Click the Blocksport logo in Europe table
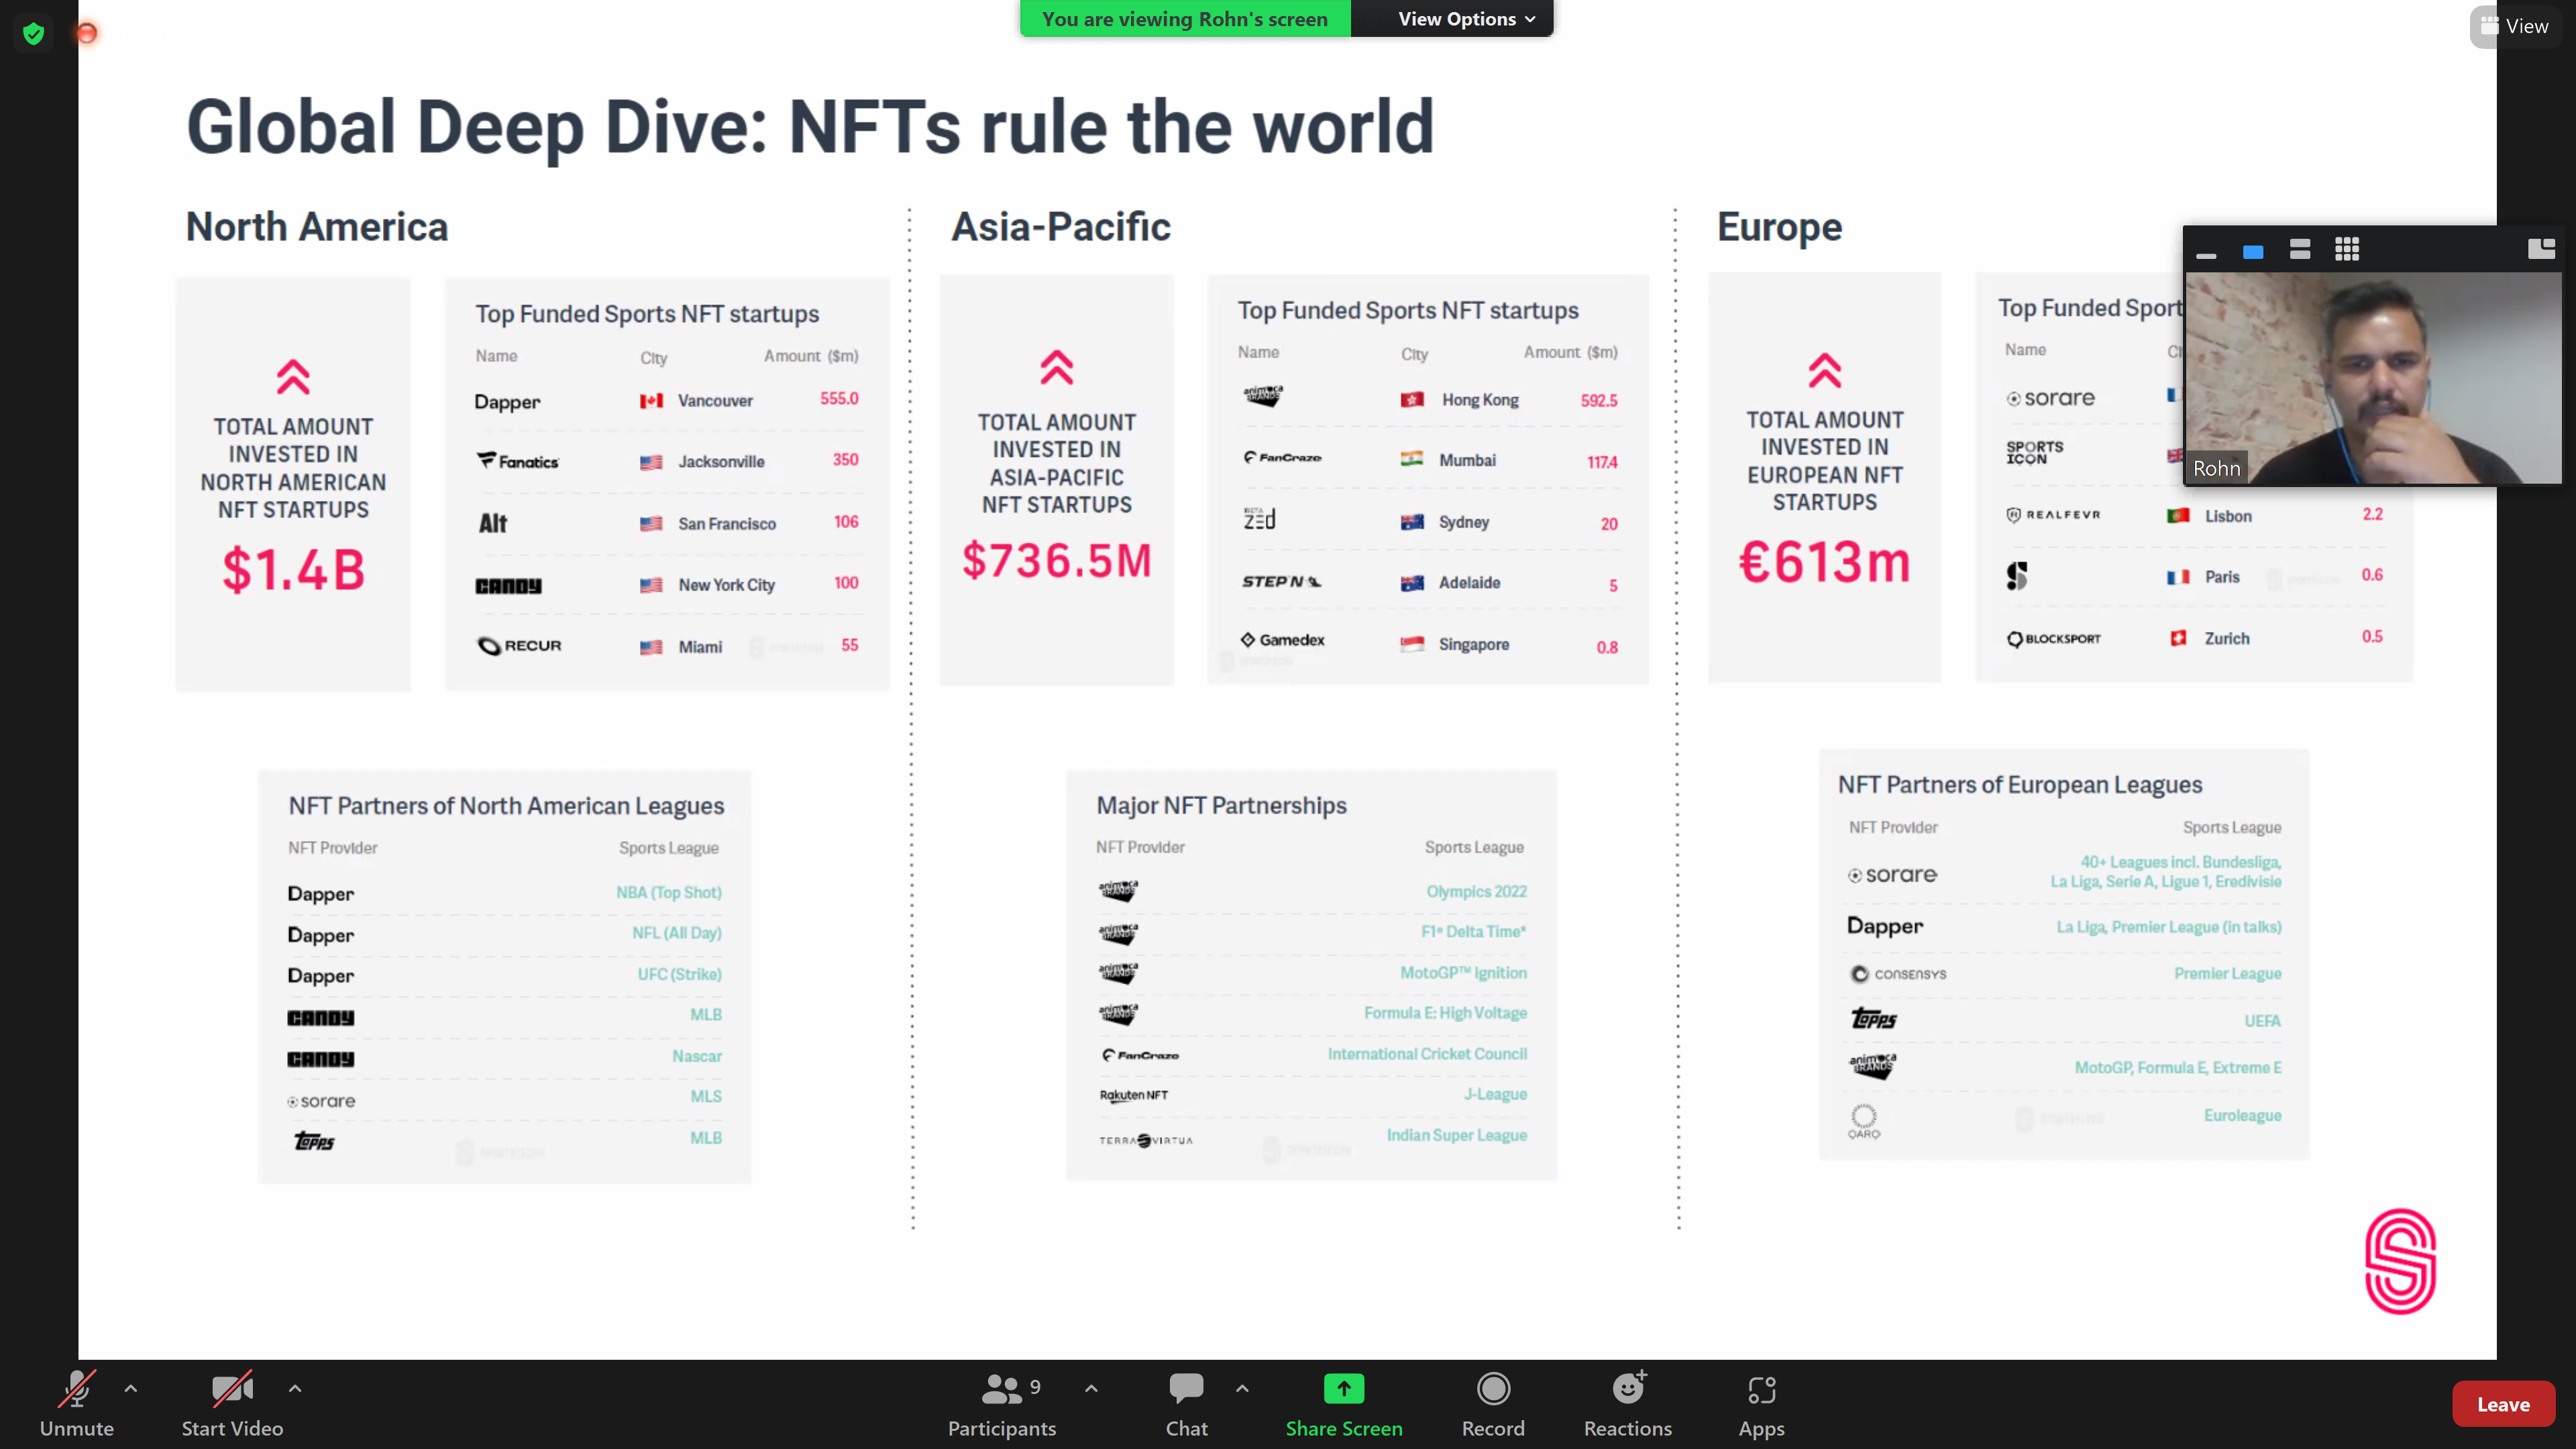Viewport: 2576px width, 1449px height. pos(2054,639)
